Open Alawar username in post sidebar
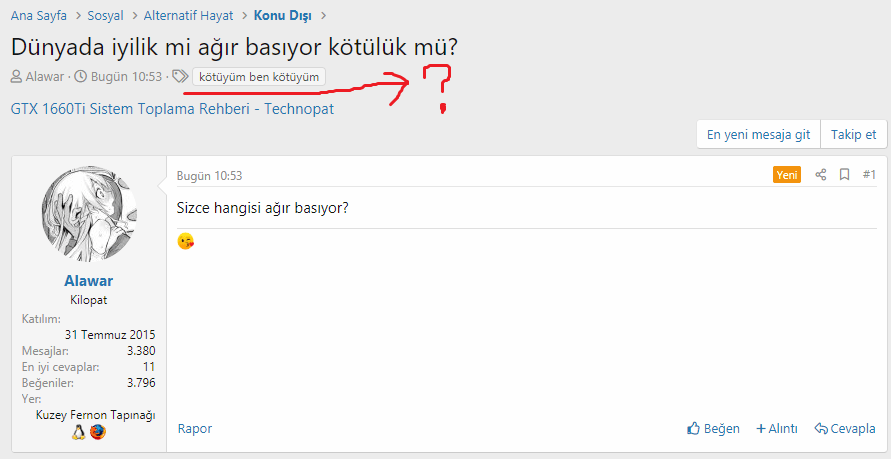The width and height of the screenshot is (891, 459). point(89,281)
